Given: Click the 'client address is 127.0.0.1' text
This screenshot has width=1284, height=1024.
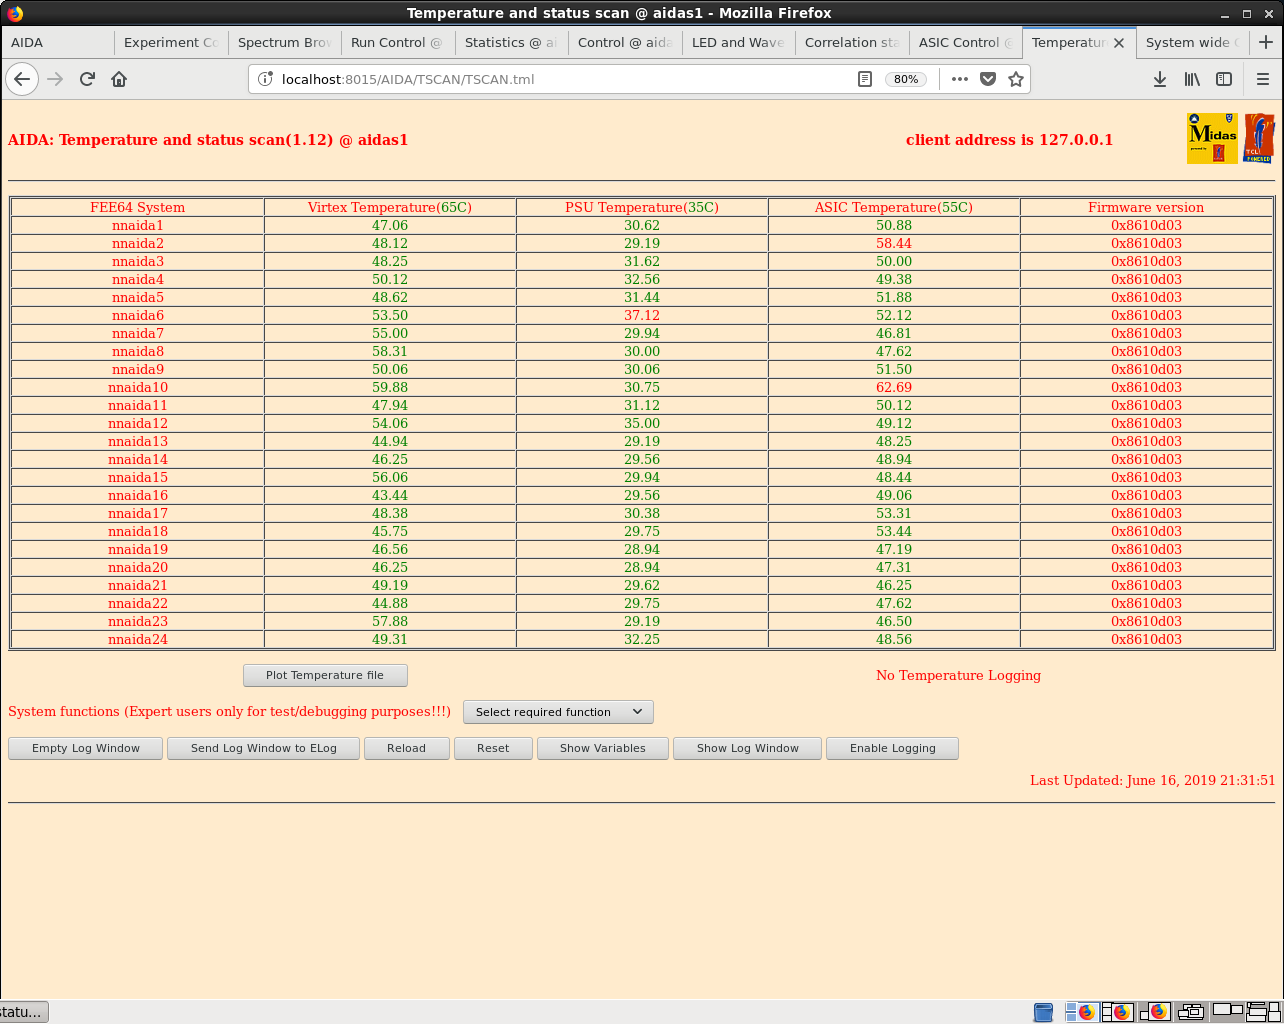Looking at the screenshot, I should 1009,140.
